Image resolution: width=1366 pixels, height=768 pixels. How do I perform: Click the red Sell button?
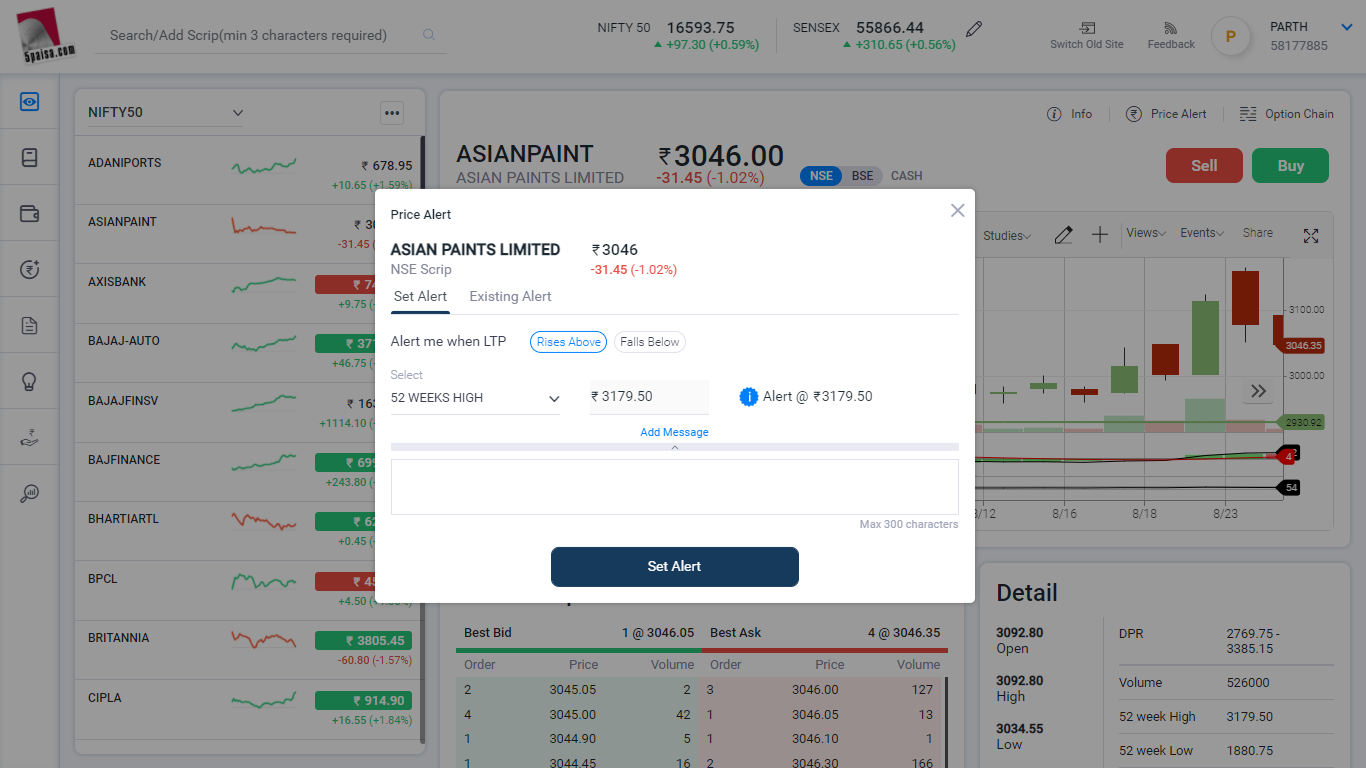coord(1204,166)
